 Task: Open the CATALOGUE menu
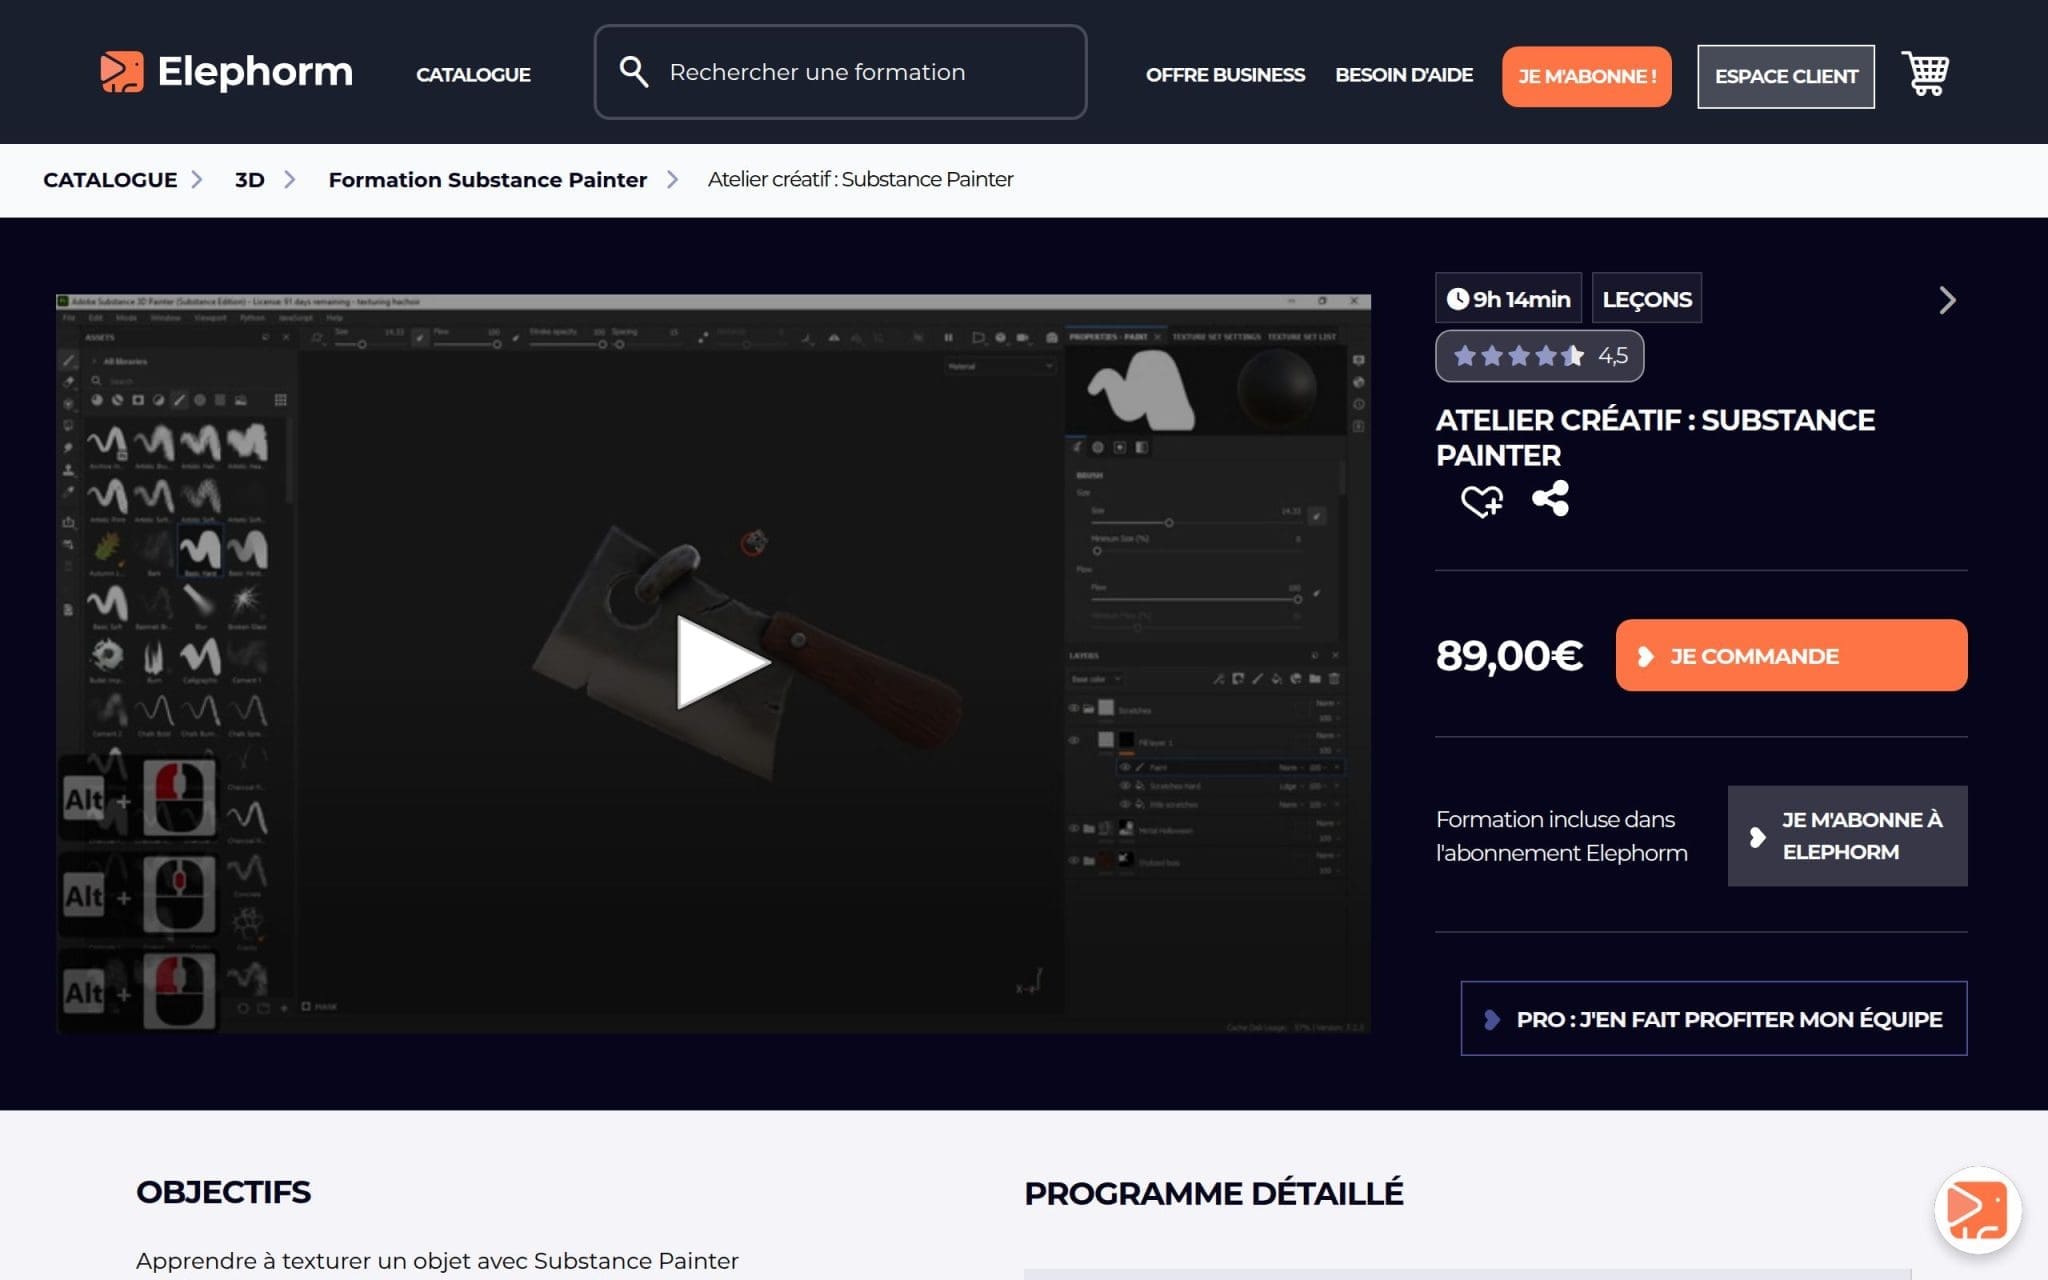pos(473,74)
